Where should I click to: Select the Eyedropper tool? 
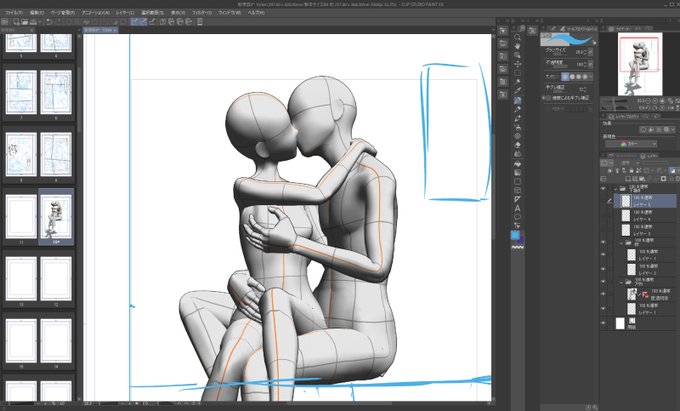point(517,91)
